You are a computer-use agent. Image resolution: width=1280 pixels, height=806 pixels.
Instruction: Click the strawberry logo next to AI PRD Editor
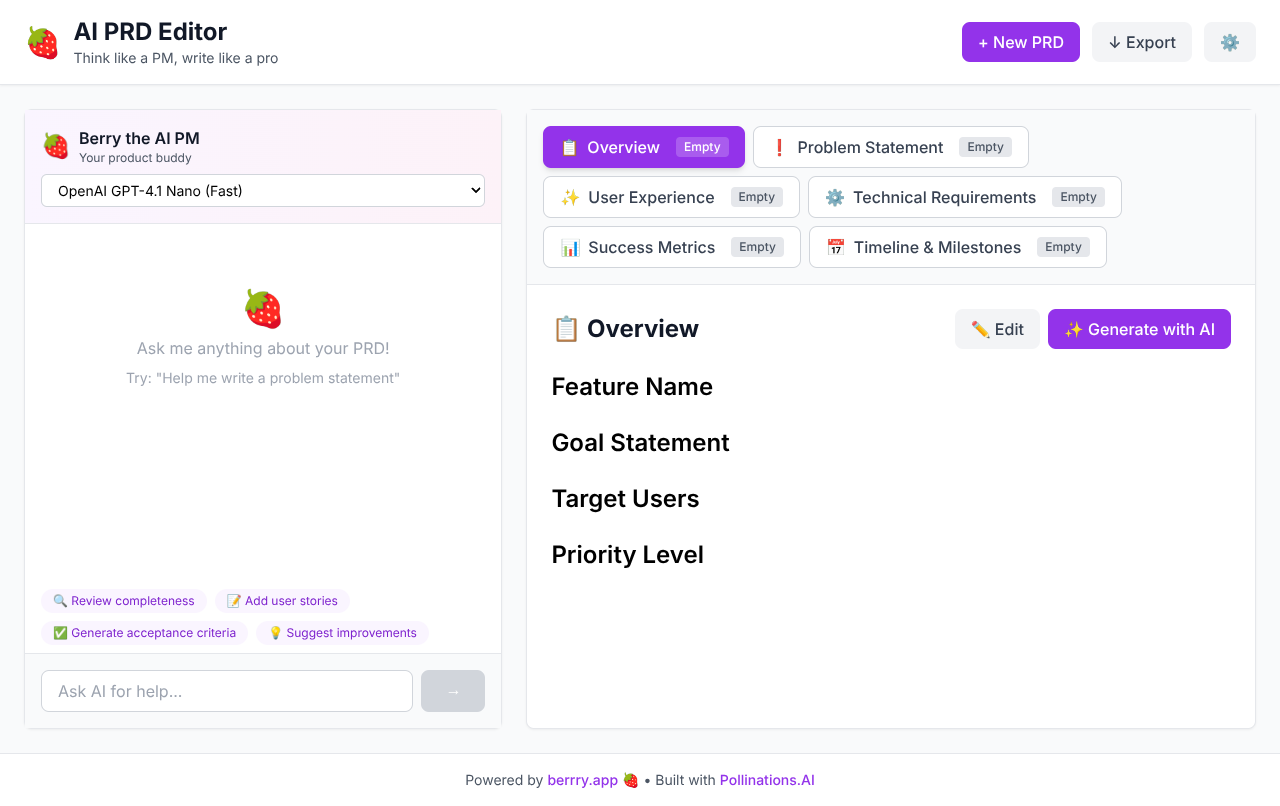42,42
